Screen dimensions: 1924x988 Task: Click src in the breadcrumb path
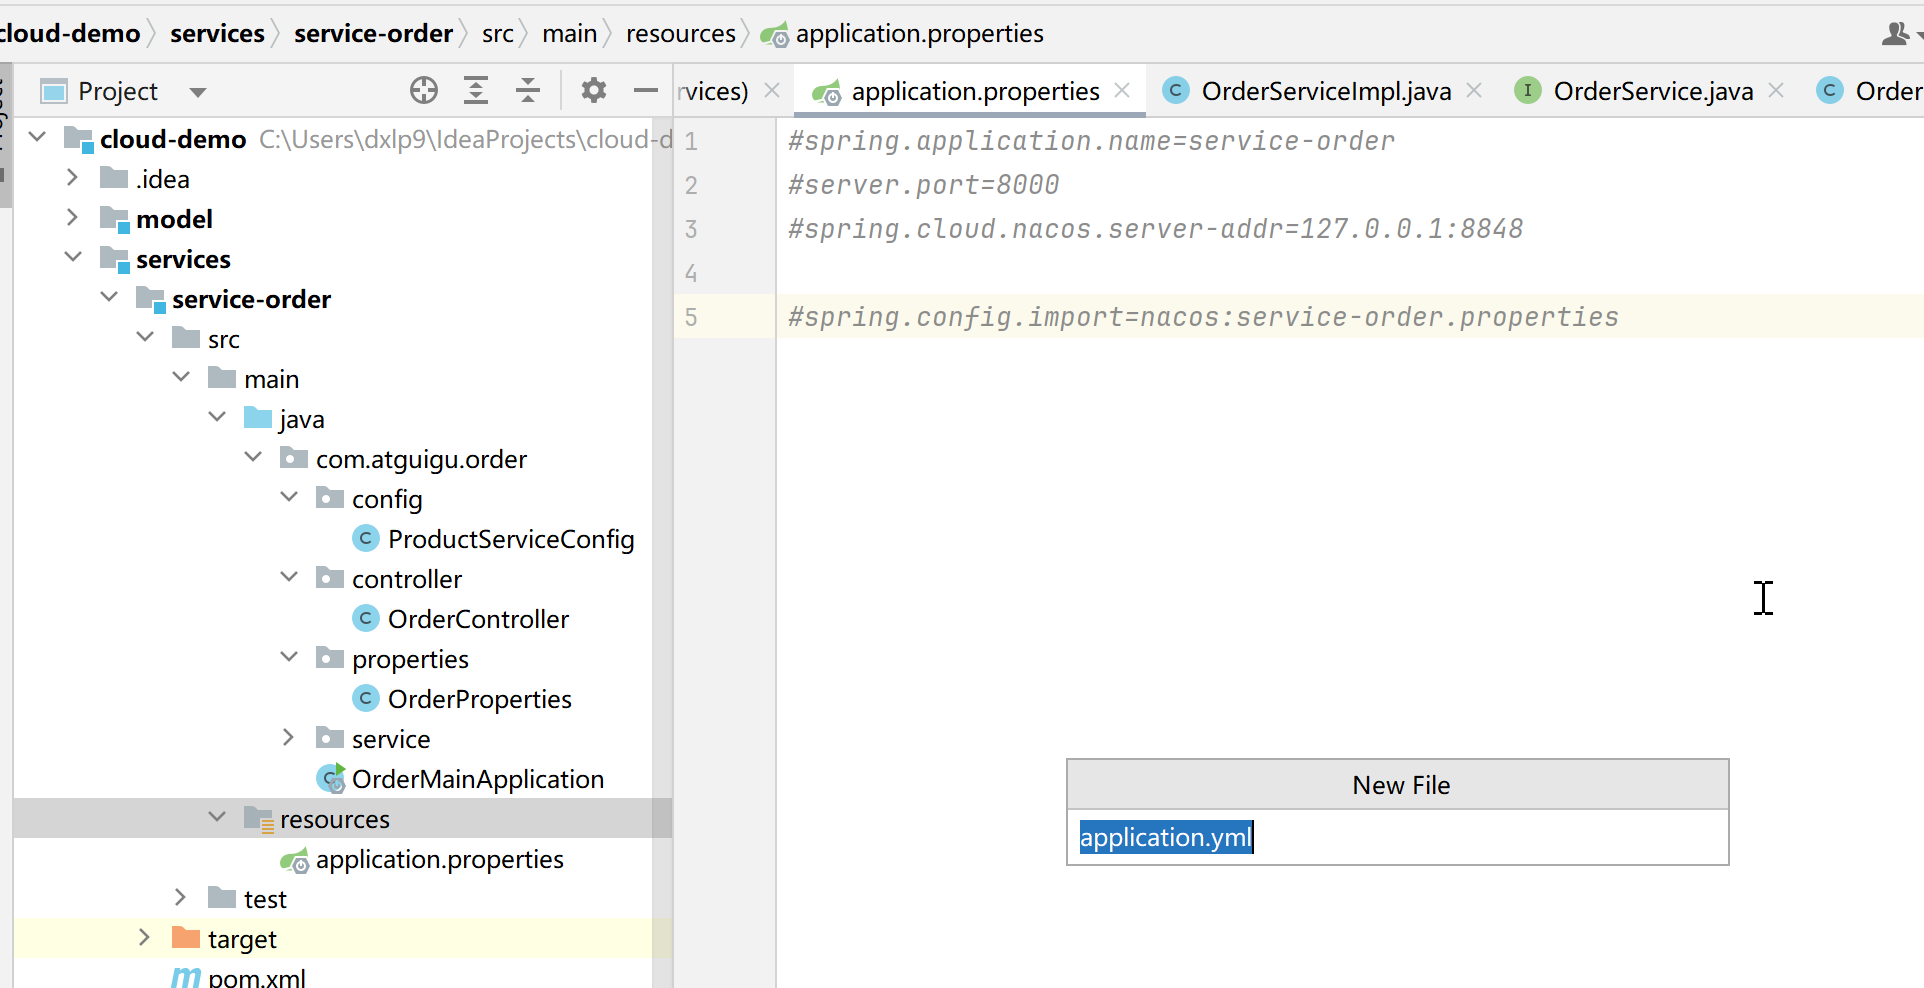coord(497,33)
